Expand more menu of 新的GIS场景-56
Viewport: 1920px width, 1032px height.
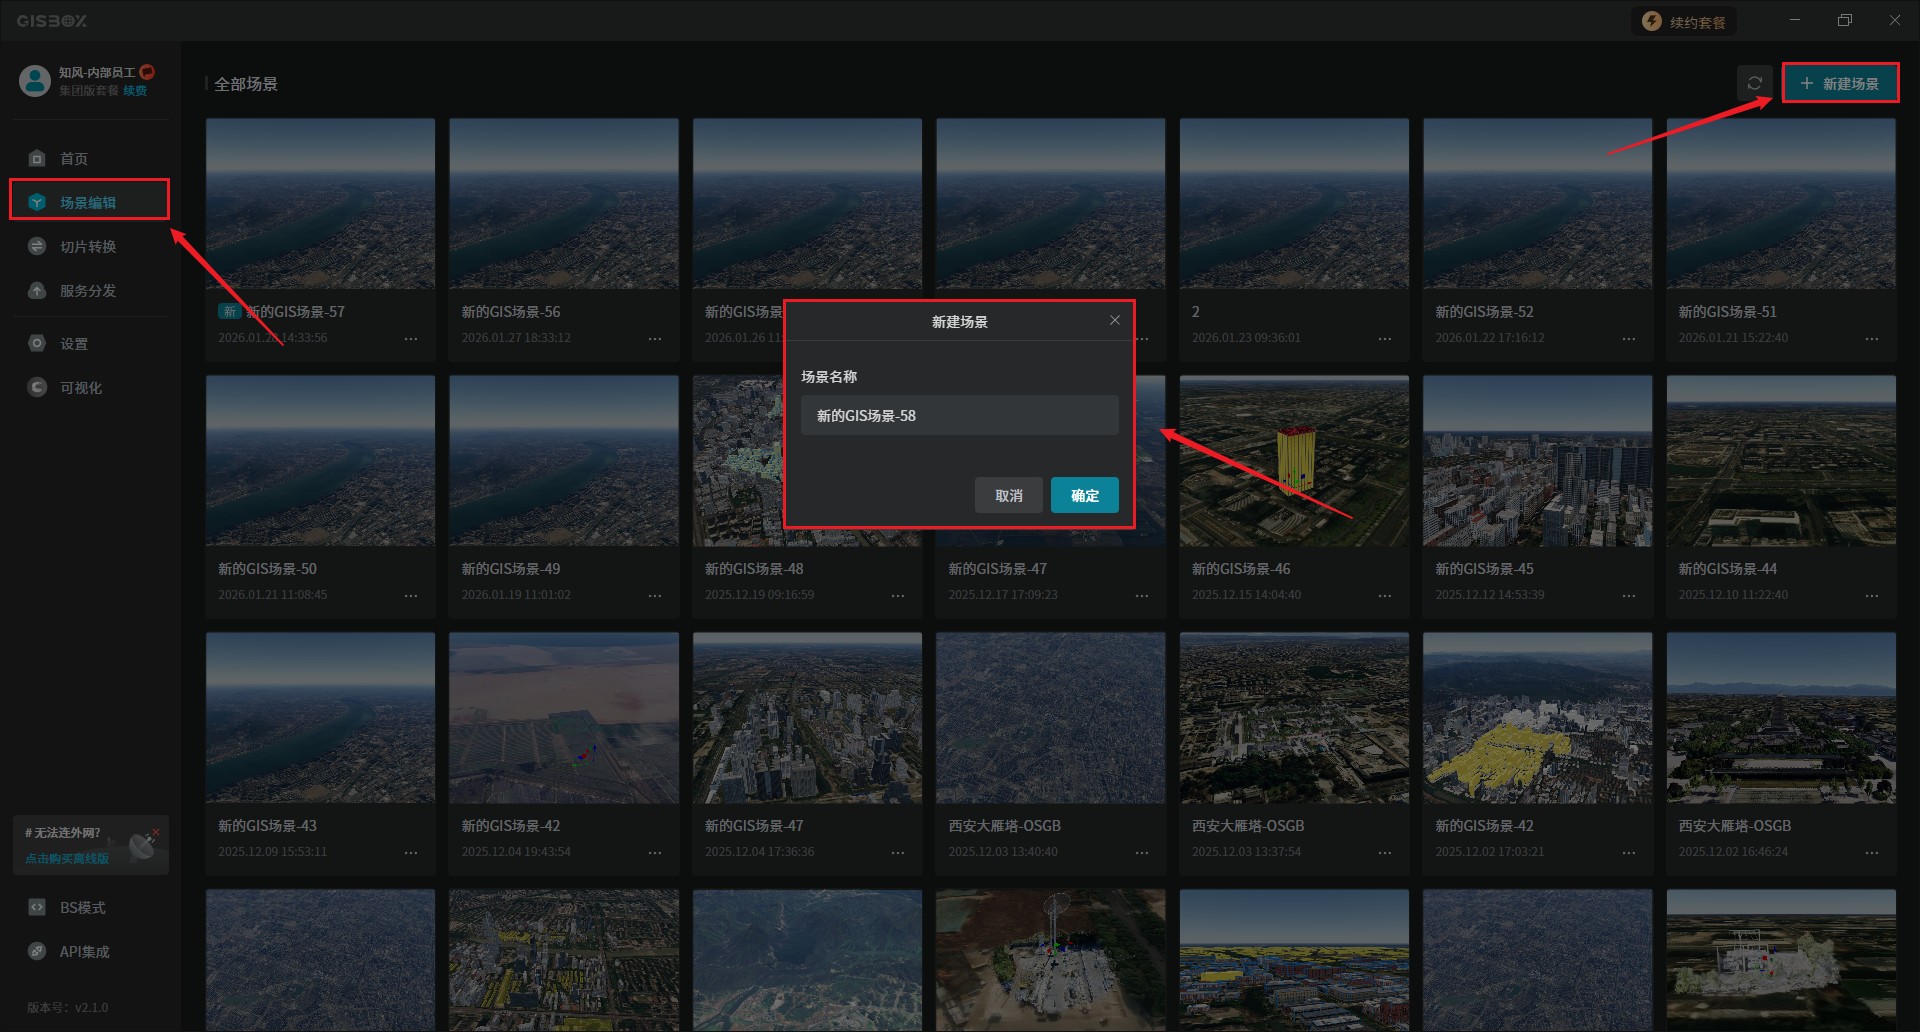coord(654,339)
